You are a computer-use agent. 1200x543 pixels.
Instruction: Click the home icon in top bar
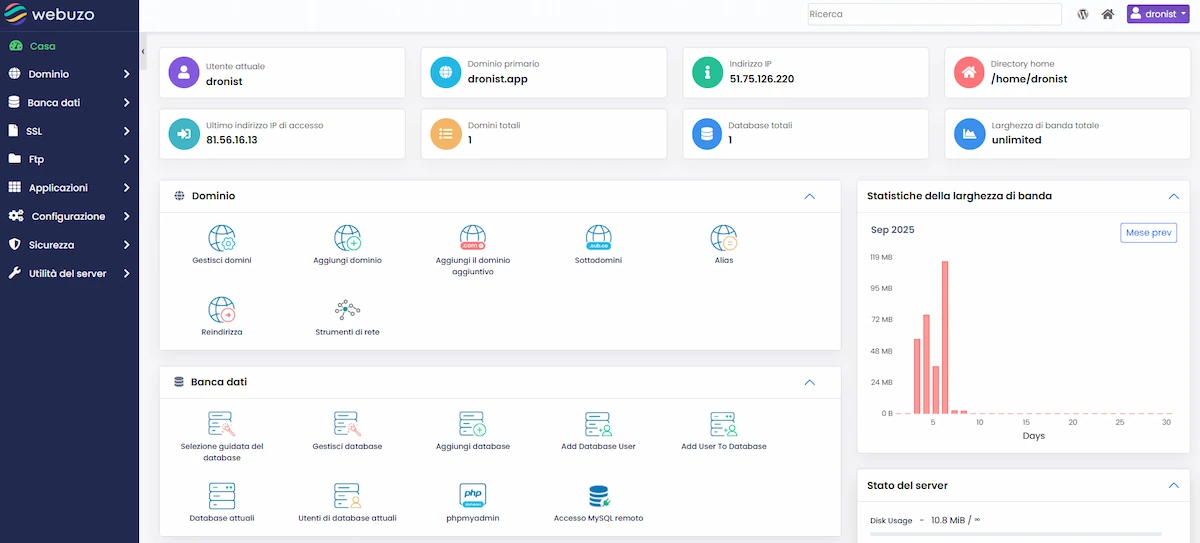[x=1107, y=14]
